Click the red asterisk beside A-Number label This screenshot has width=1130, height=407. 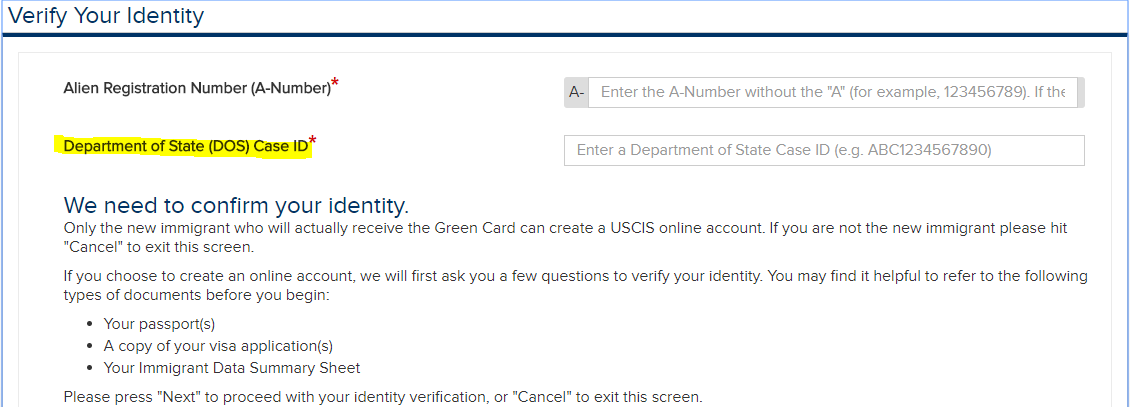[335, 85]
